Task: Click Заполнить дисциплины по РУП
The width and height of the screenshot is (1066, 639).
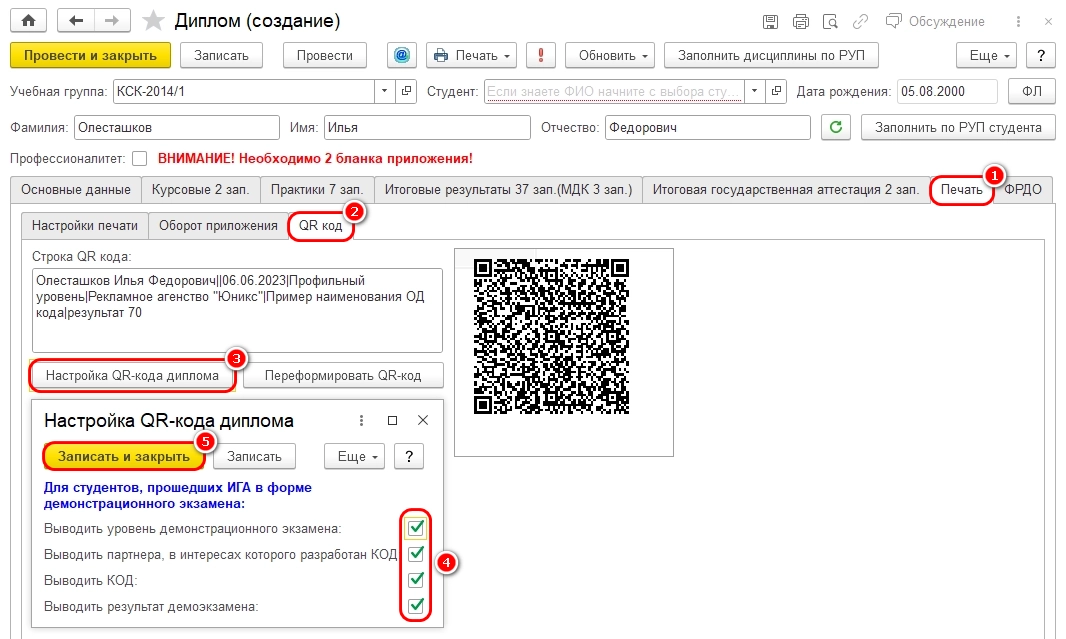Action: coord(771,55)
